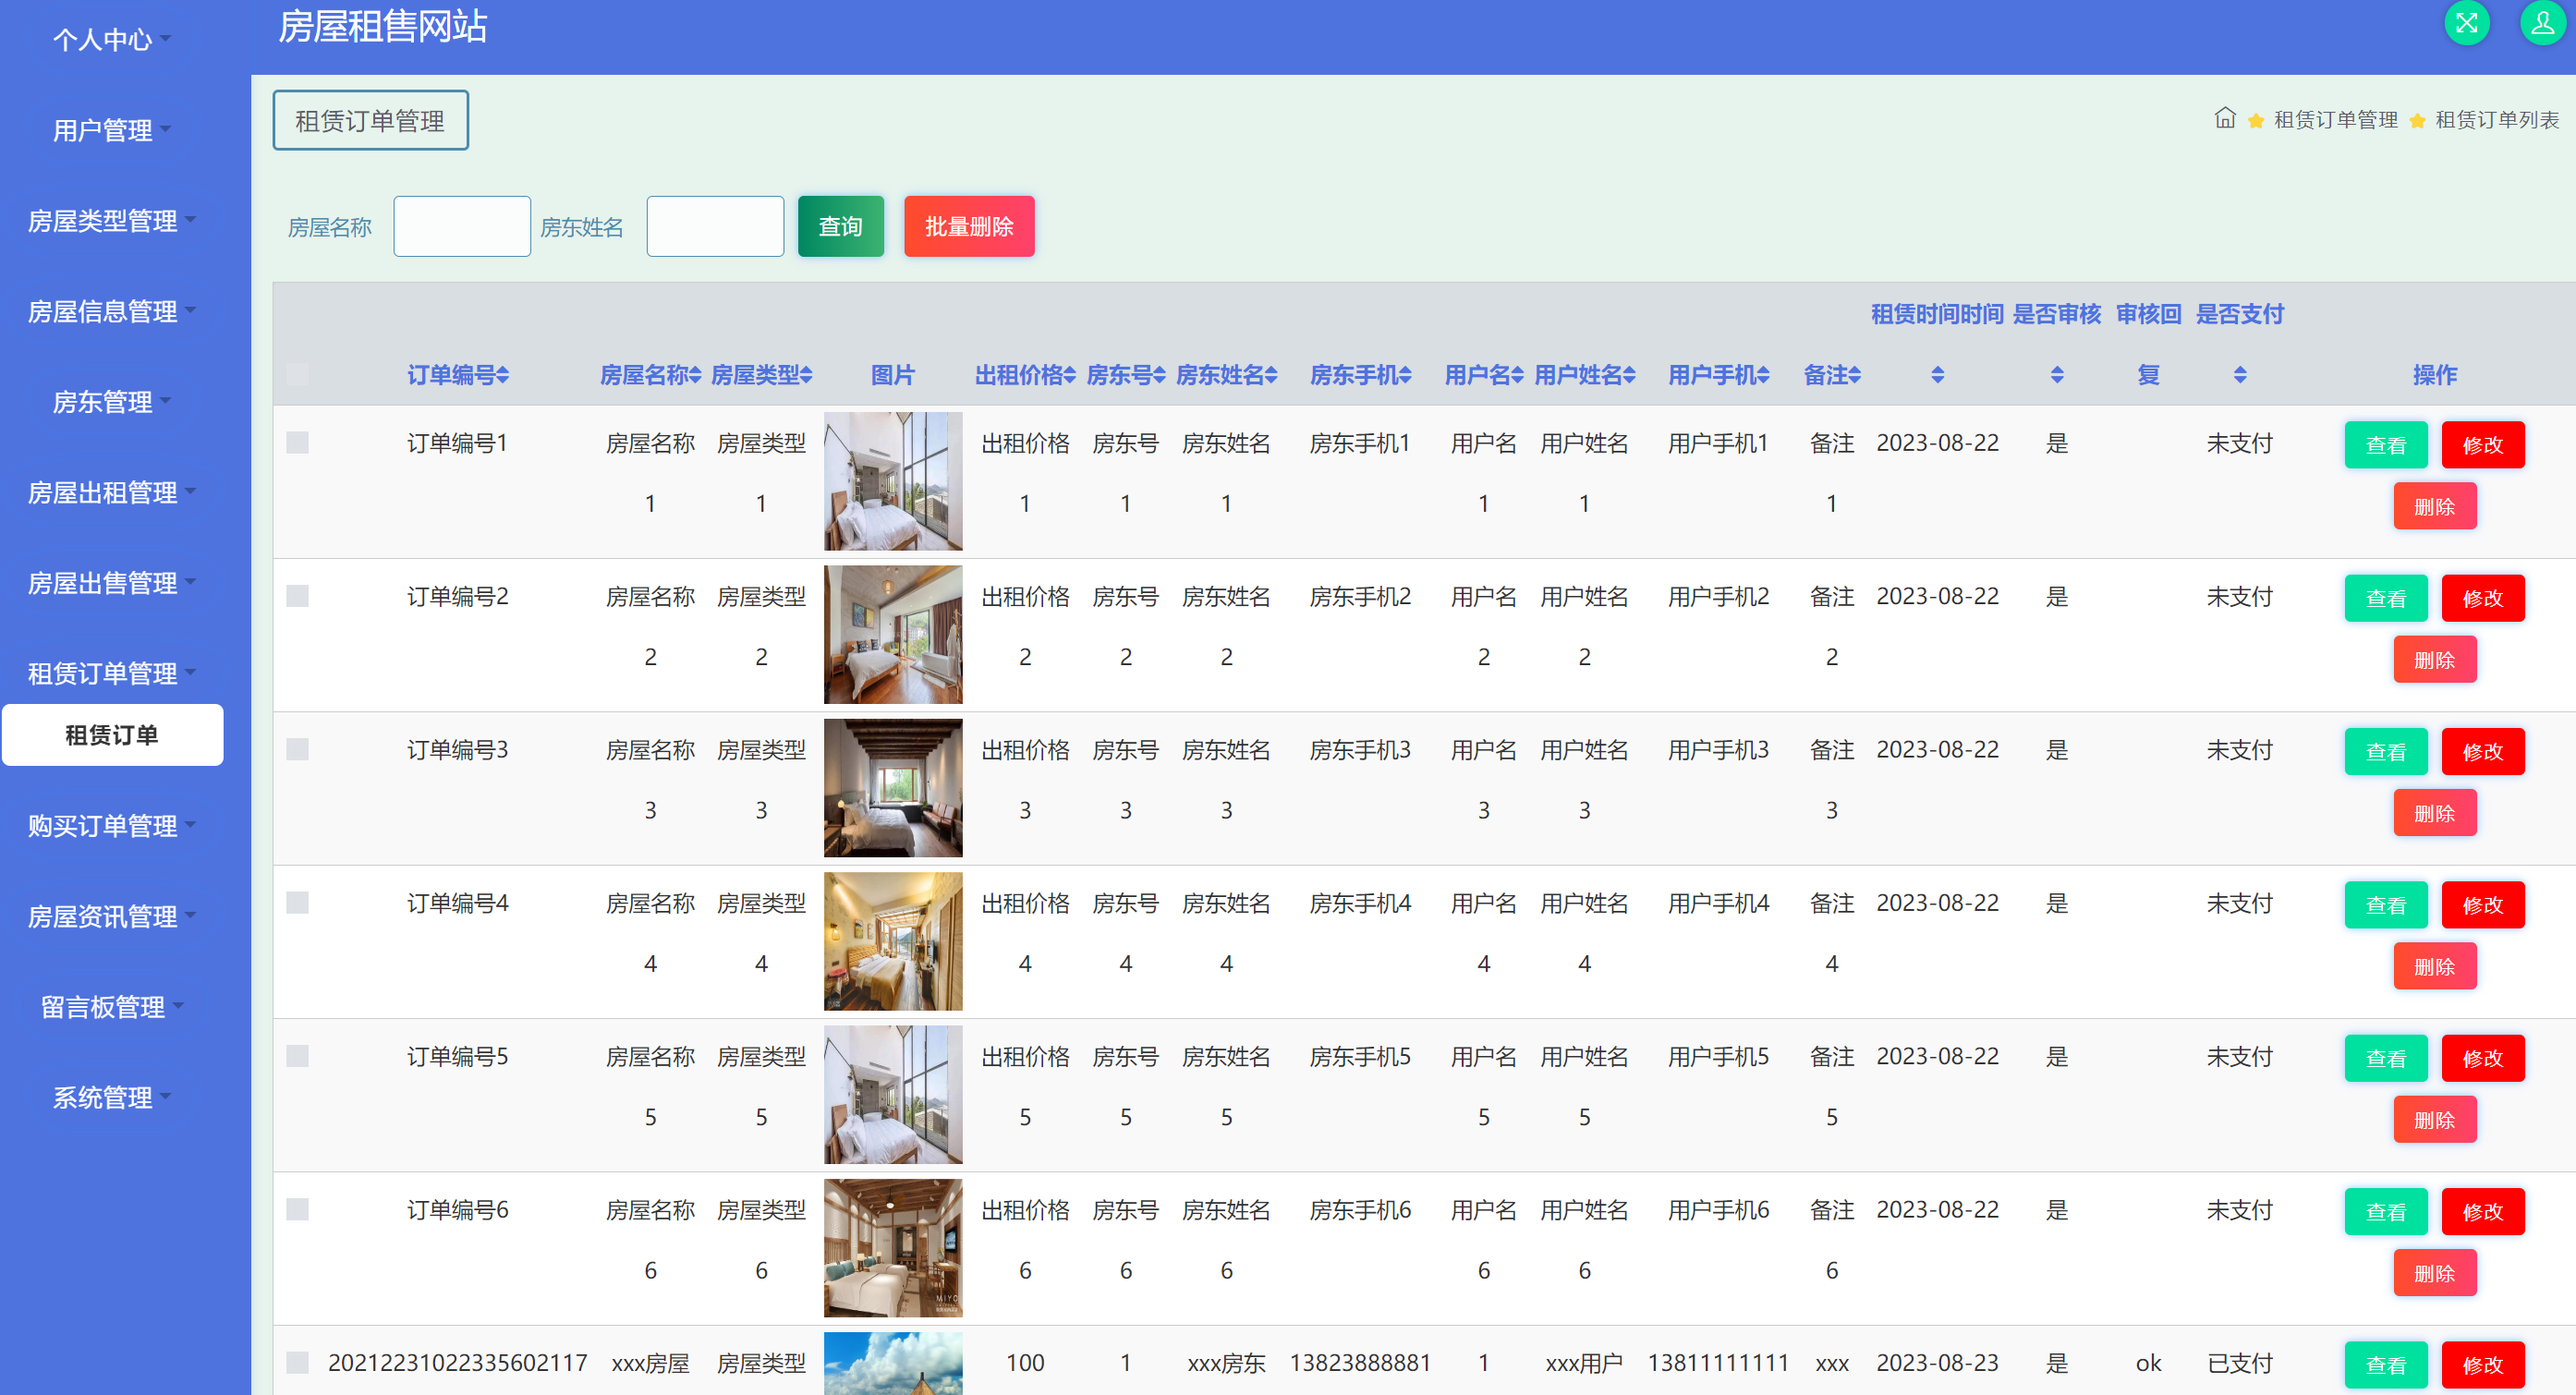This screenshot has height=1395, width=2576.
Task: Click the fullscreen toggle icon in header
Action: pos(2466,23)
